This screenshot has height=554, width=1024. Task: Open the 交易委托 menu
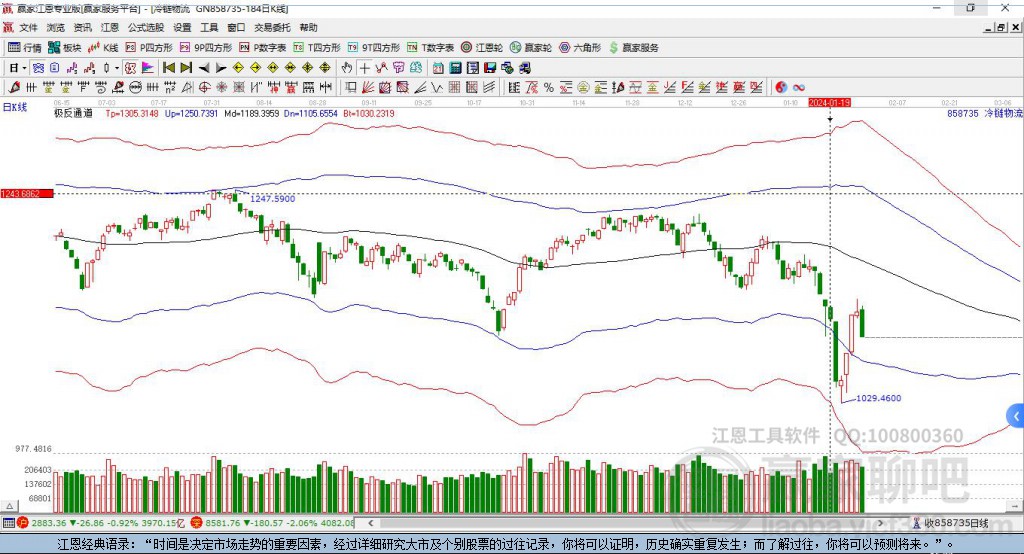pyautogui.click(x=272, y=27)
